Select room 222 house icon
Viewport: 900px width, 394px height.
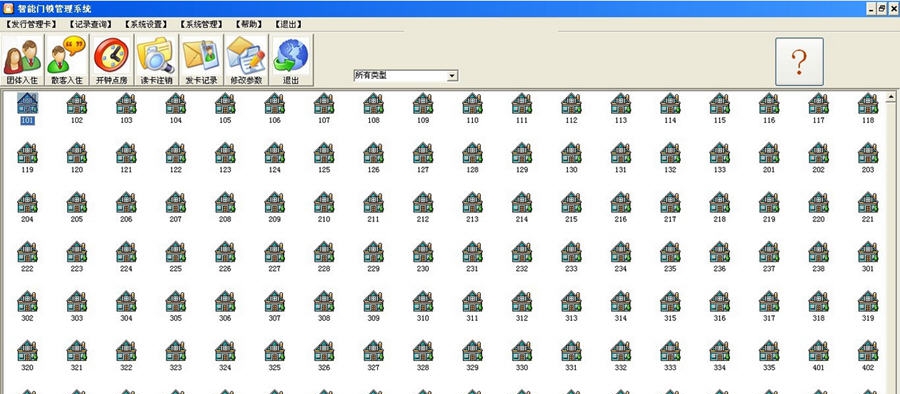coord(27,252)
